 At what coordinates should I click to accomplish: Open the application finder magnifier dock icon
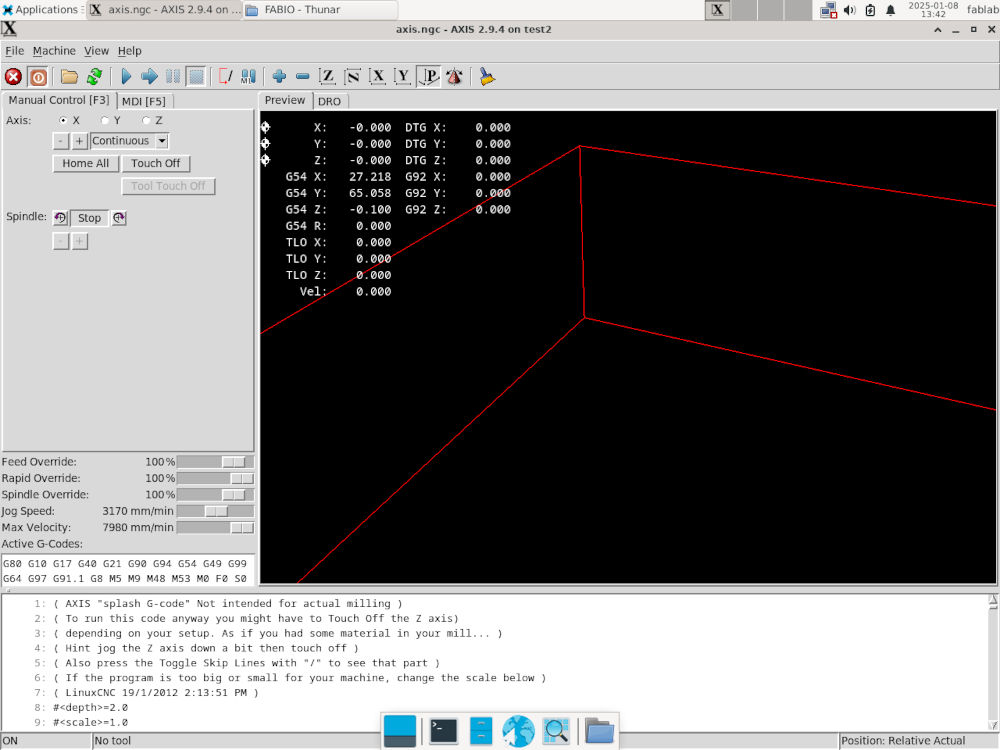[x=556, y=731]
